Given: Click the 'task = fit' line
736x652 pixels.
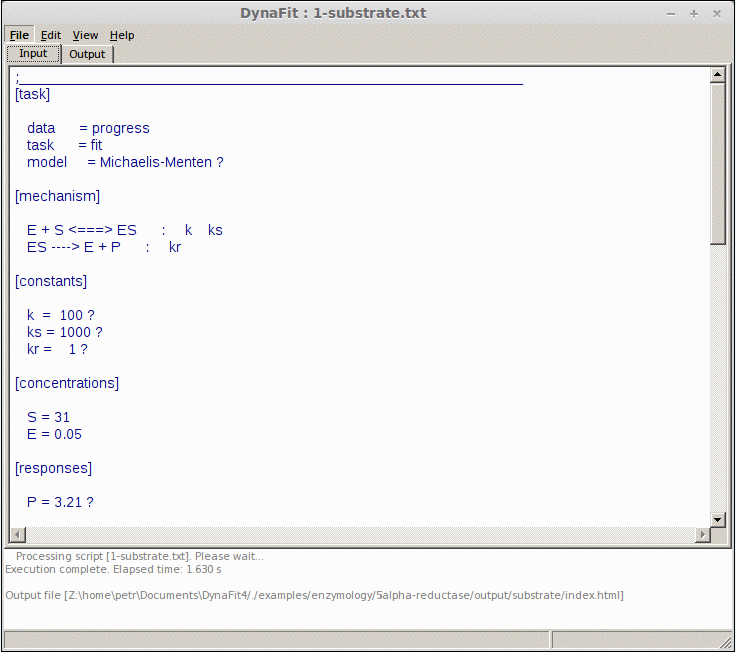Looking at the screenshot, I should [64, 145].
